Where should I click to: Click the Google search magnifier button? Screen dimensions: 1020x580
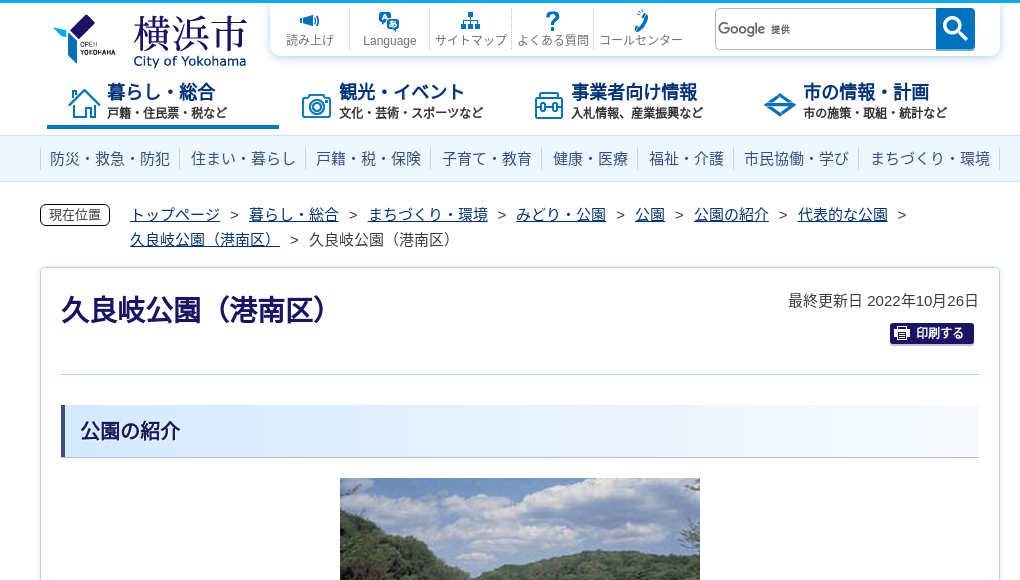pyautogui.click(x=954, y=29)
